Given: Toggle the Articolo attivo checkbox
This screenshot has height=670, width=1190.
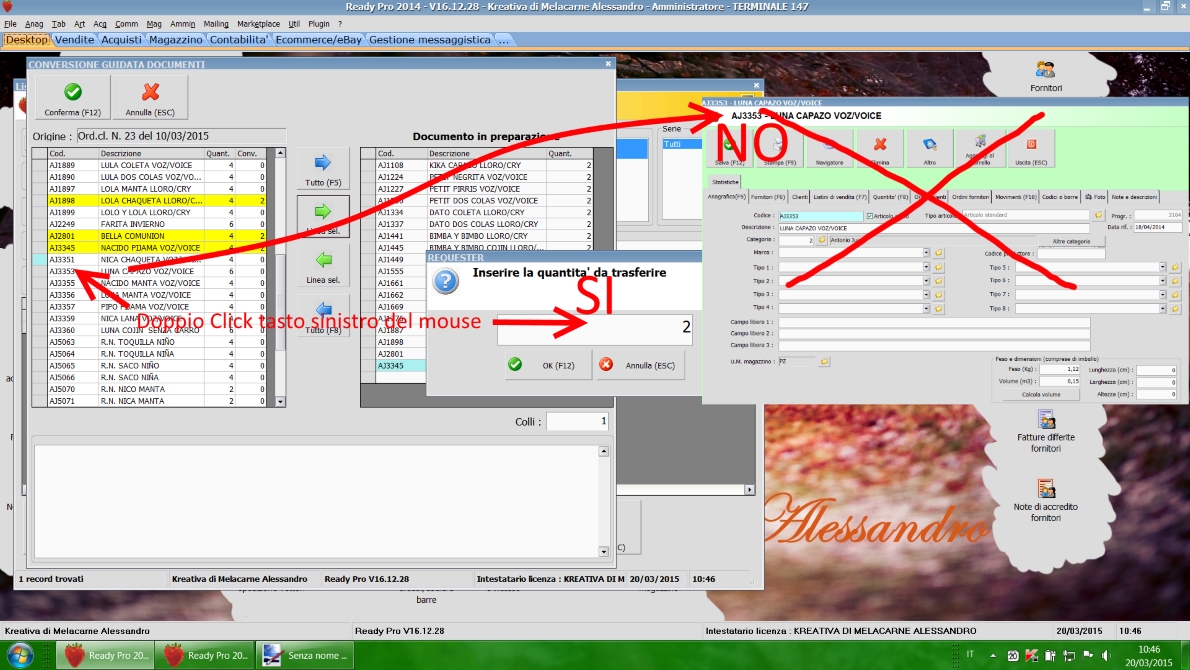Looking at the screenshot, I should tap(870, 216).
